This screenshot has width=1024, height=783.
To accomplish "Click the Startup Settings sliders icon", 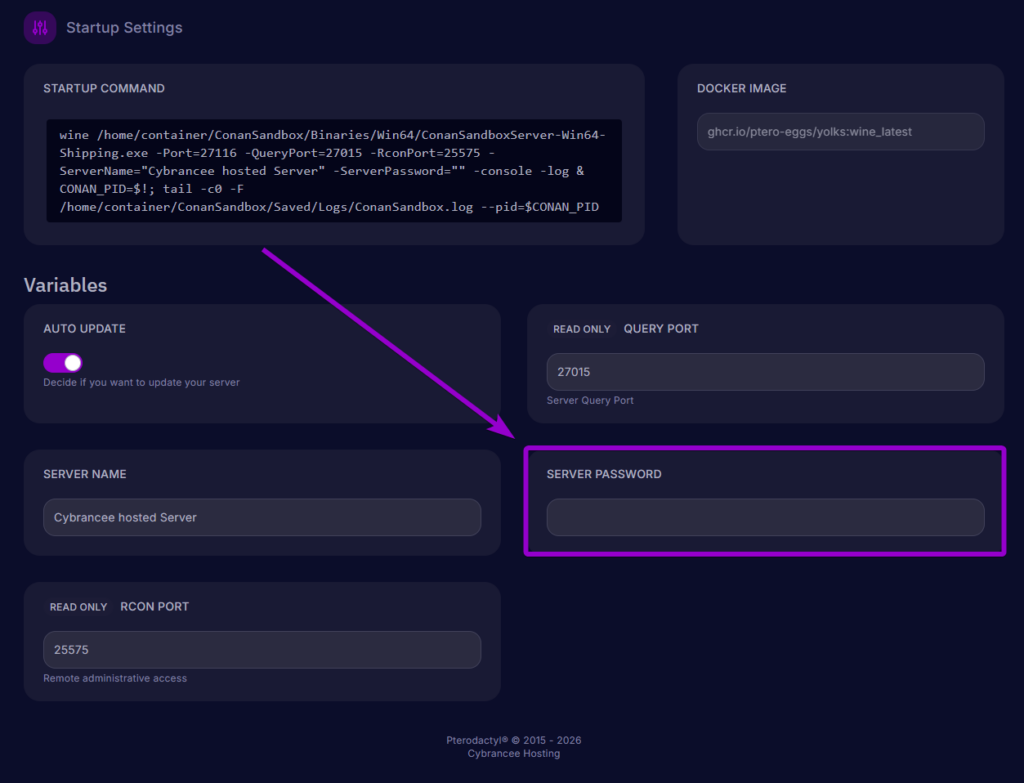I will 40,27.
